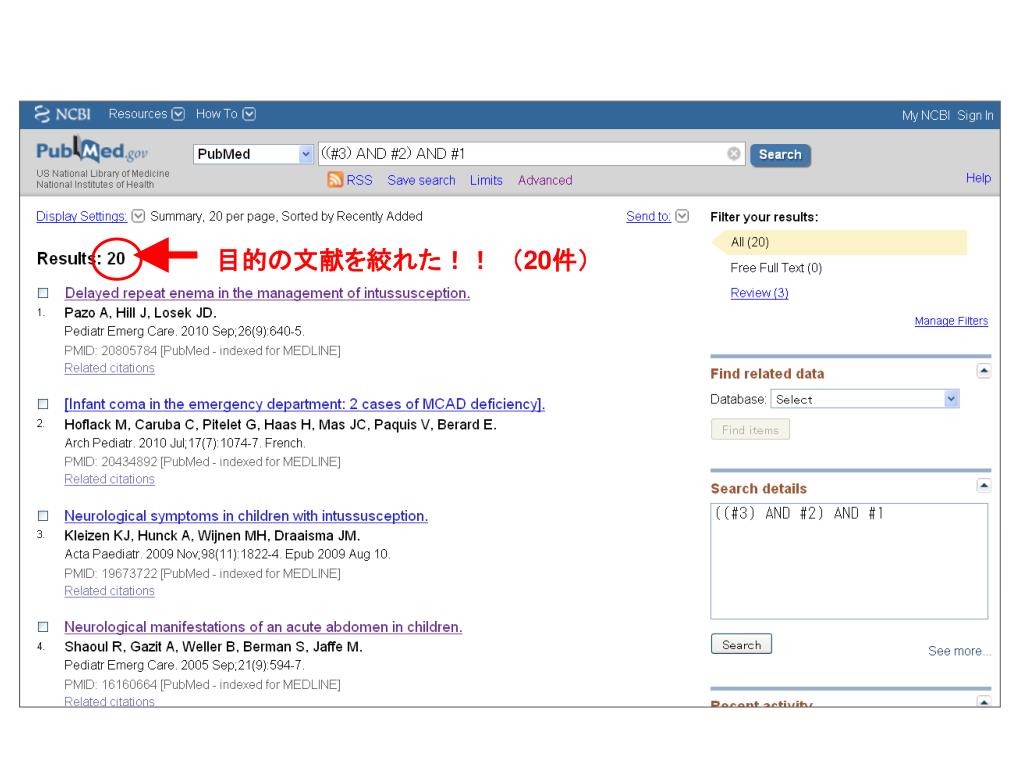1024x768 pixels.
Task: Click the RSS link
Action: pos(359,180)
